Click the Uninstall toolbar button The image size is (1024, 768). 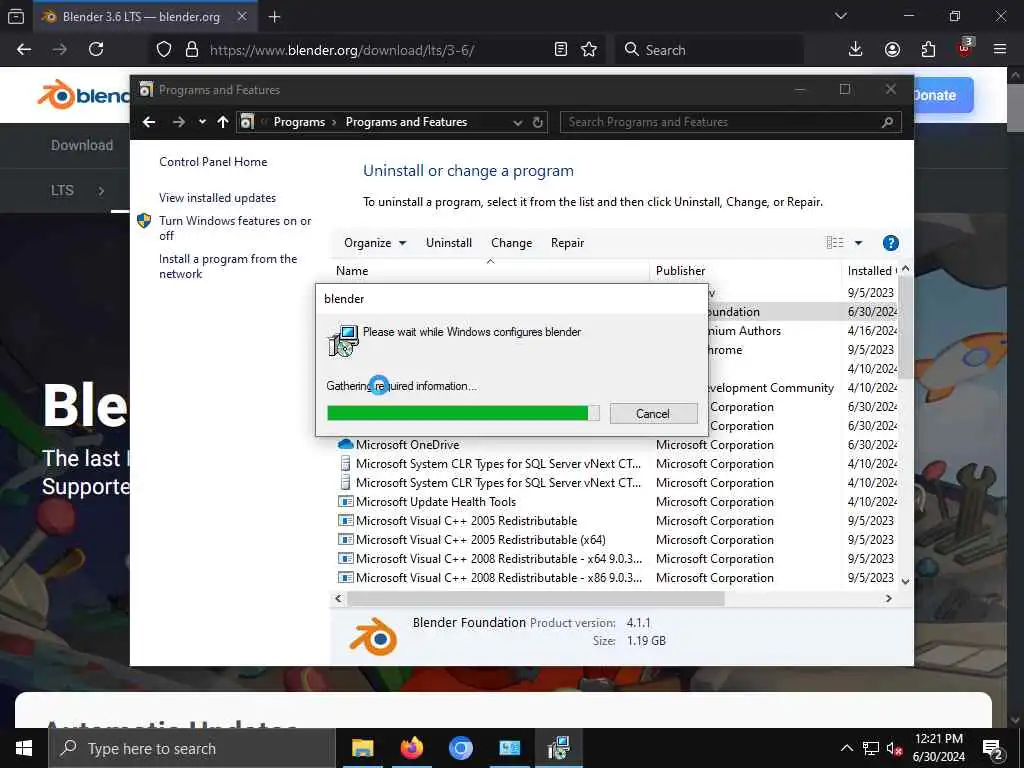[x=449, y=243]
